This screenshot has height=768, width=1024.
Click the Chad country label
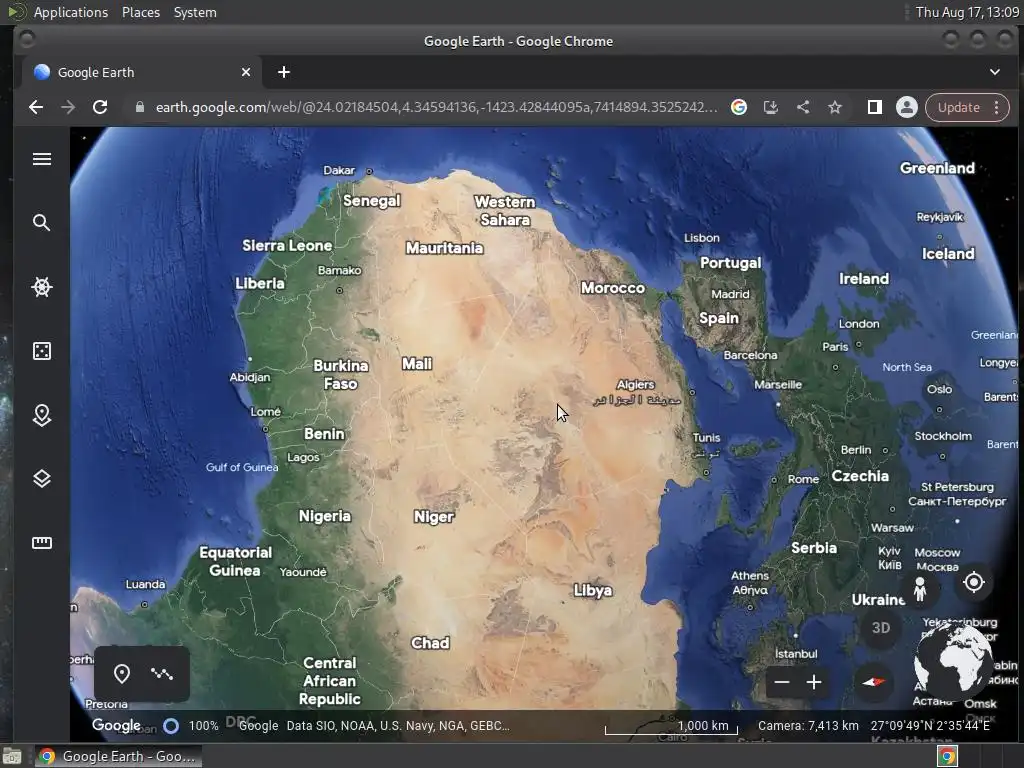430,643
